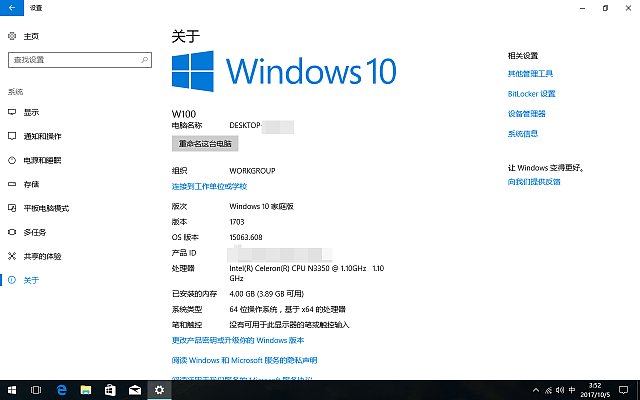Select the 平板电脑模式 tablet icon
This screenshot has height=400, width=640.
pos(12,208)
